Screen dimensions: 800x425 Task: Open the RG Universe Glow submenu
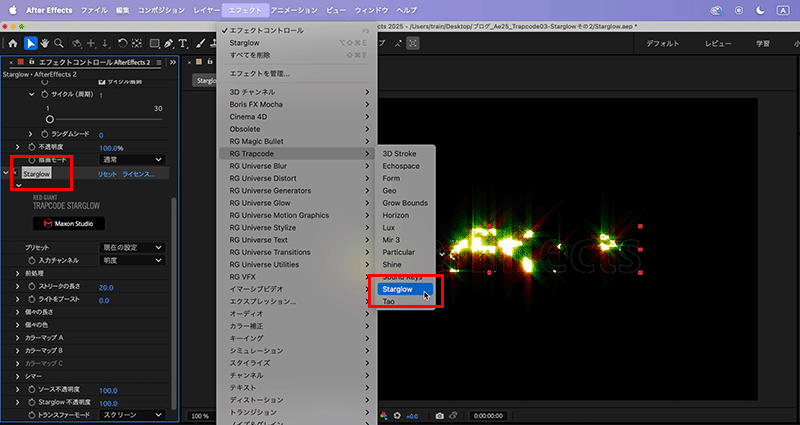(297, 203)
